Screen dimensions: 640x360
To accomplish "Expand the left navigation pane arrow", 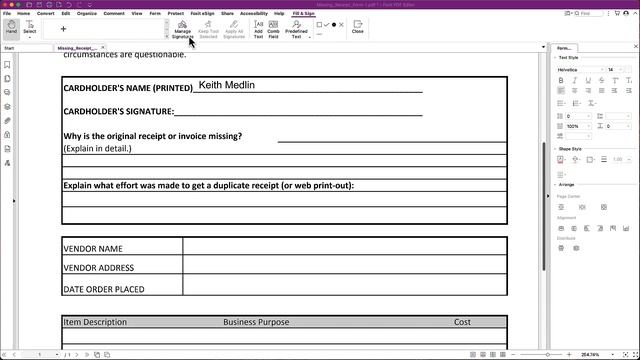I will [14, 201].
